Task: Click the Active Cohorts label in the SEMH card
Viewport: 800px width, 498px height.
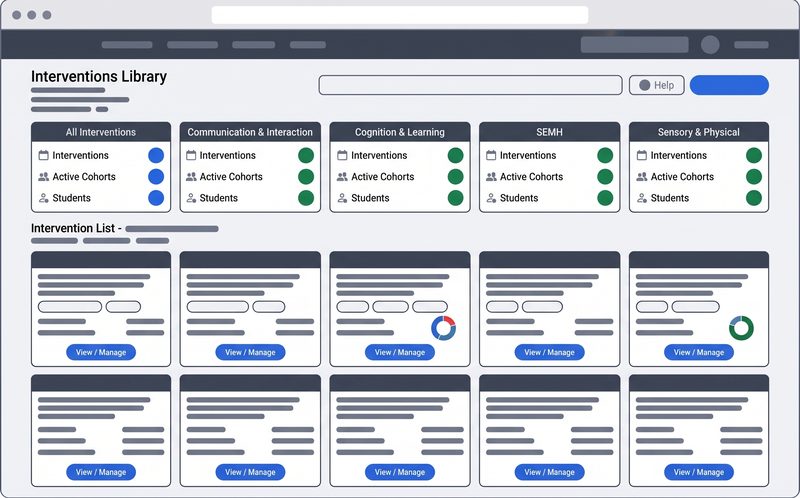Action: 532,177
